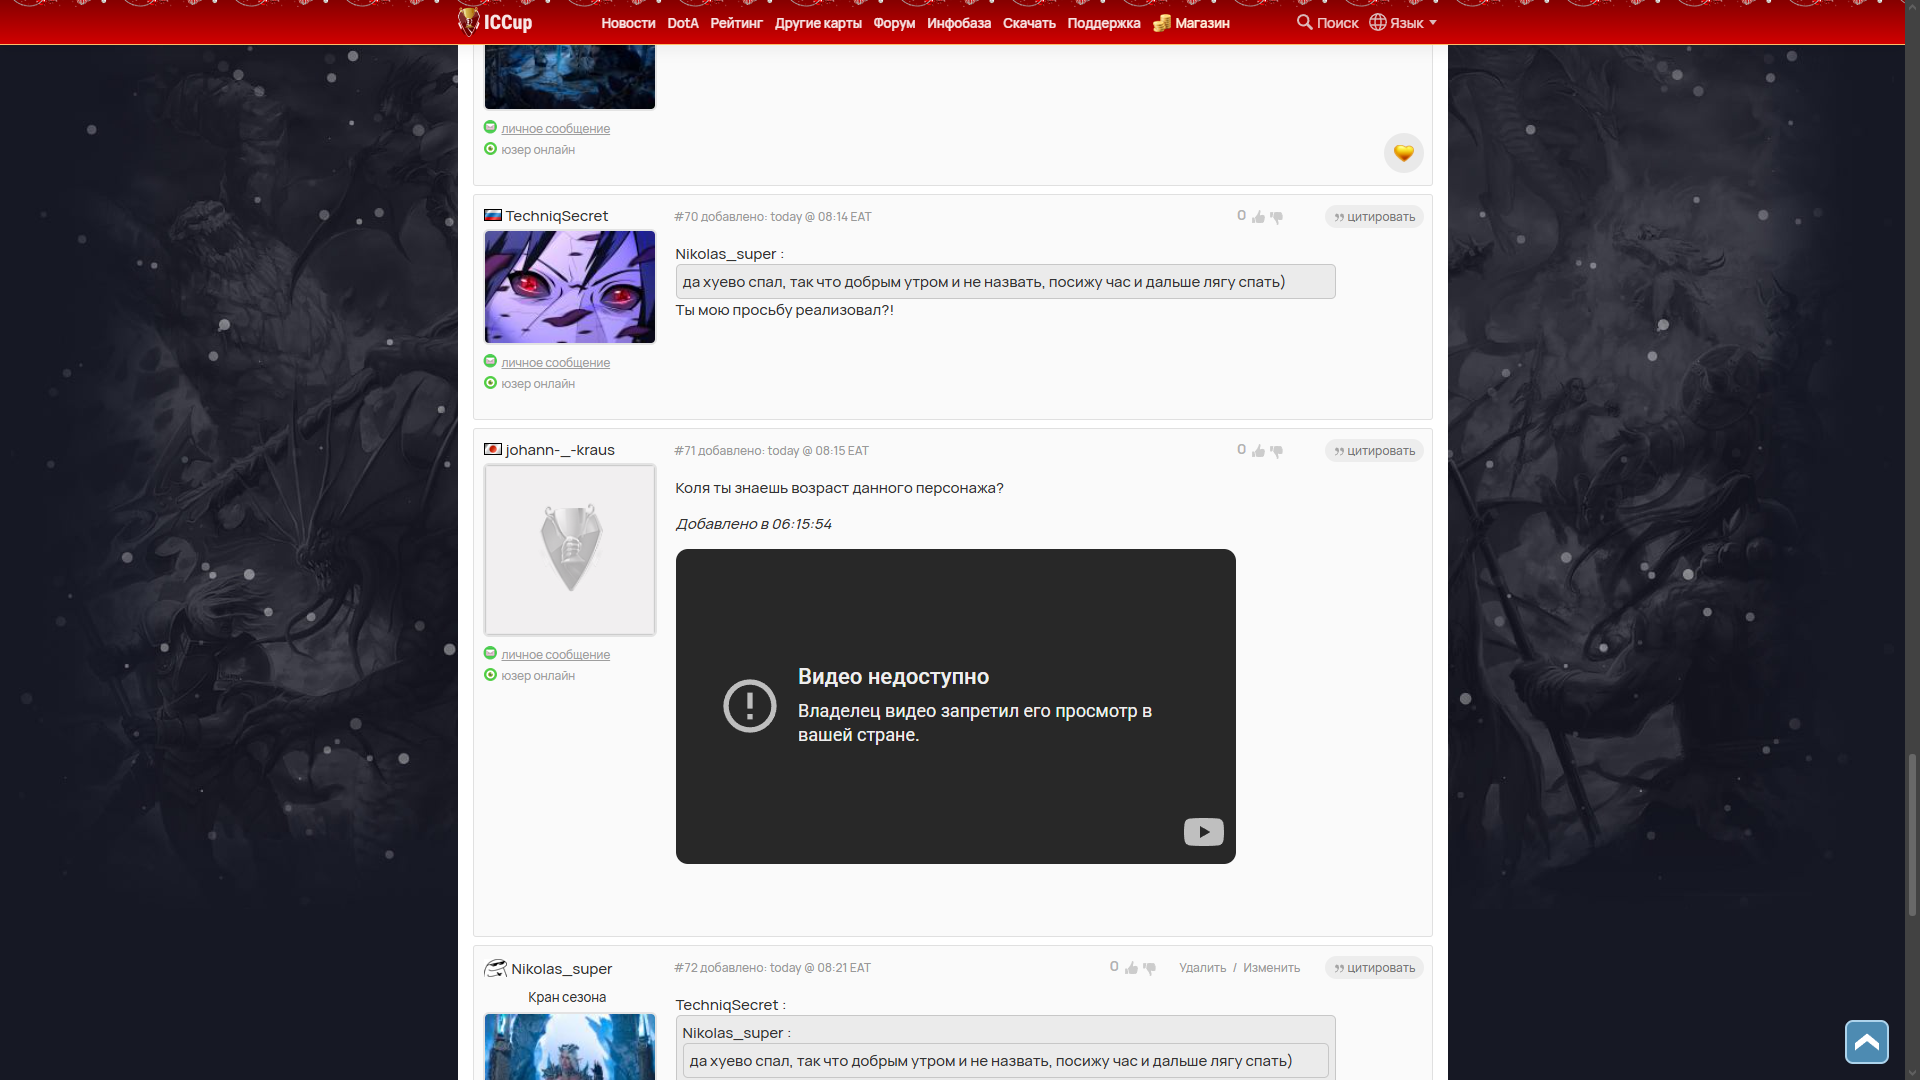Open TechniqSecret's avatar image

pos(570,287)
